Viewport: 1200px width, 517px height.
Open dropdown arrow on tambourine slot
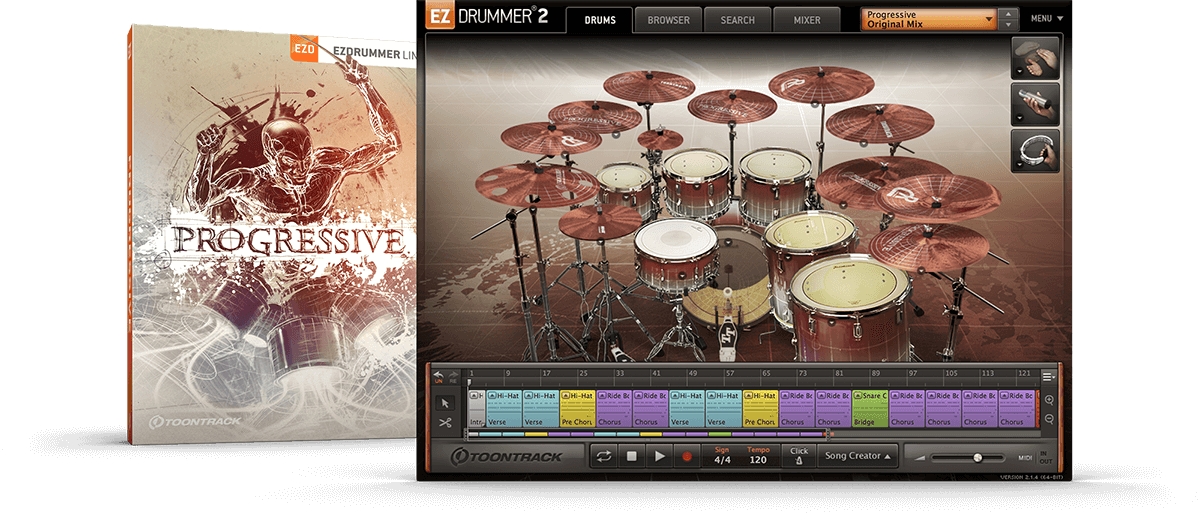click(1018, 165)
